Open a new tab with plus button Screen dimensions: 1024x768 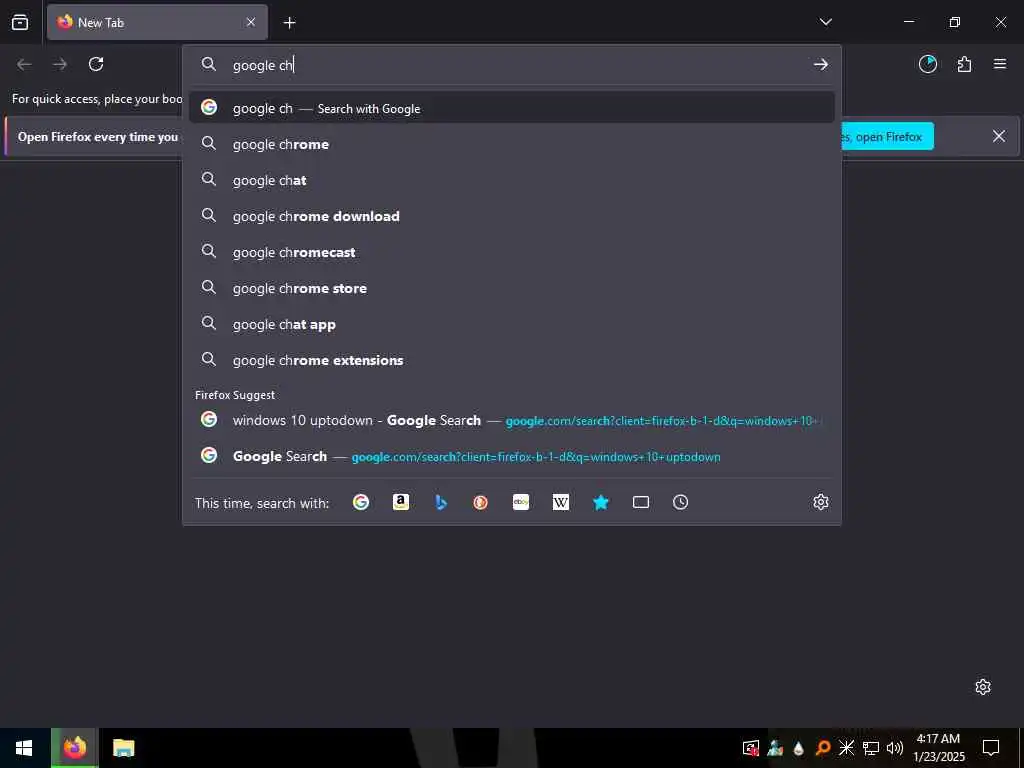tap(289, 23)
